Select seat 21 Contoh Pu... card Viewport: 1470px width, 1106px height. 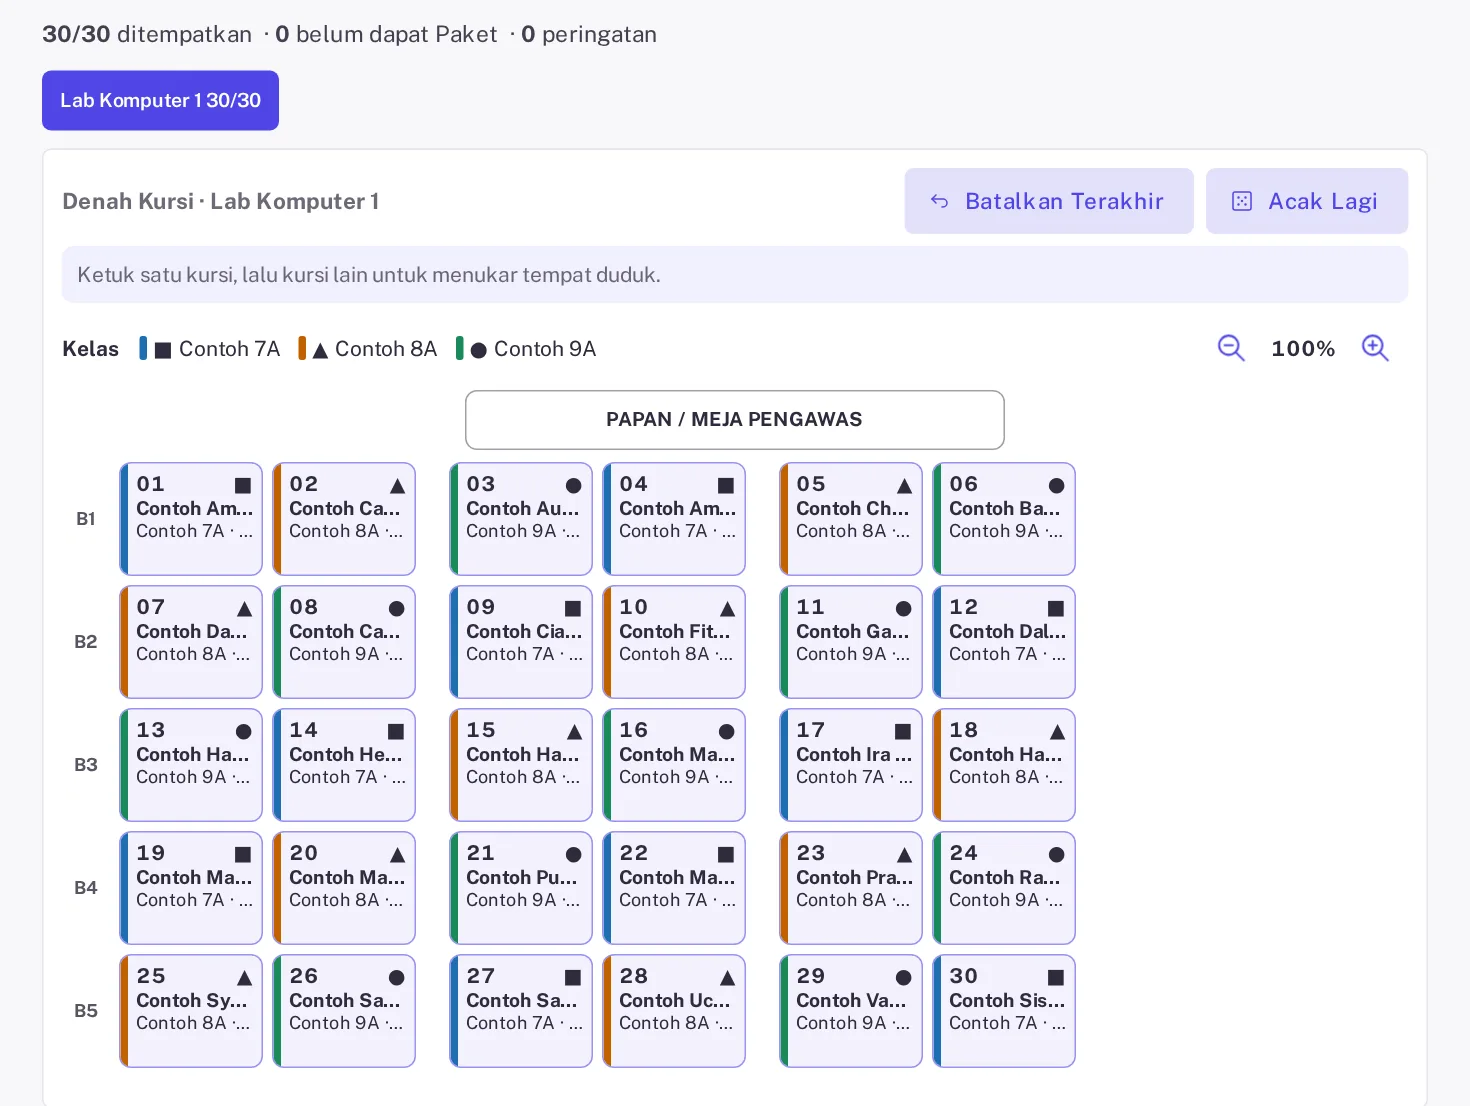tap(521, 888)
